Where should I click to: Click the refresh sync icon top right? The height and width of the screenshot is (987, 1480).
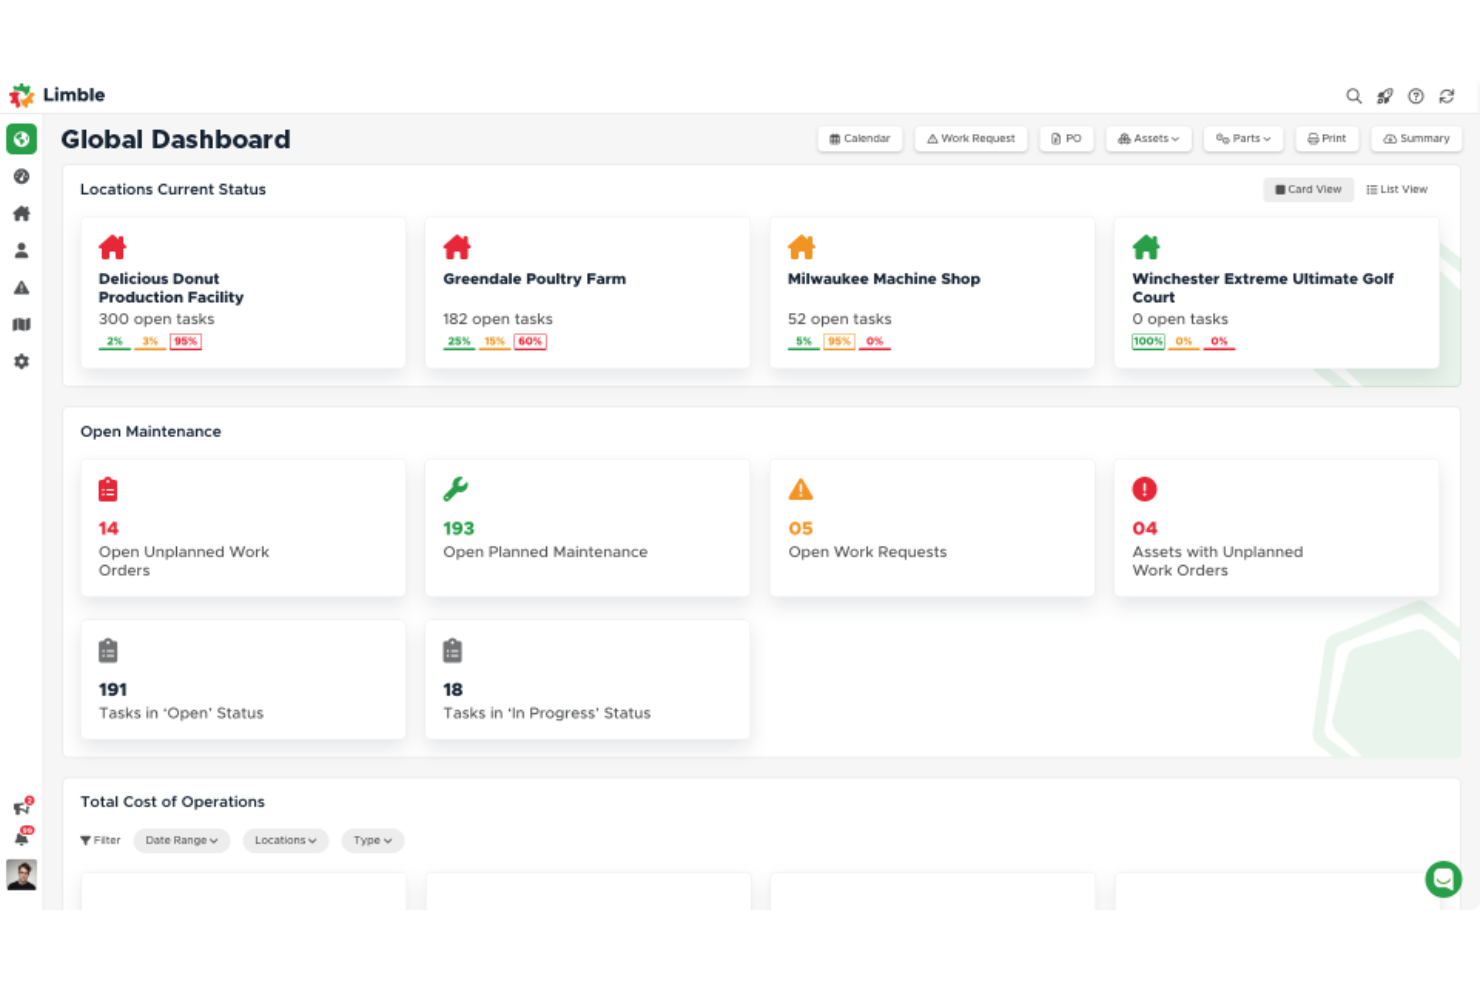coord(1447,96)
